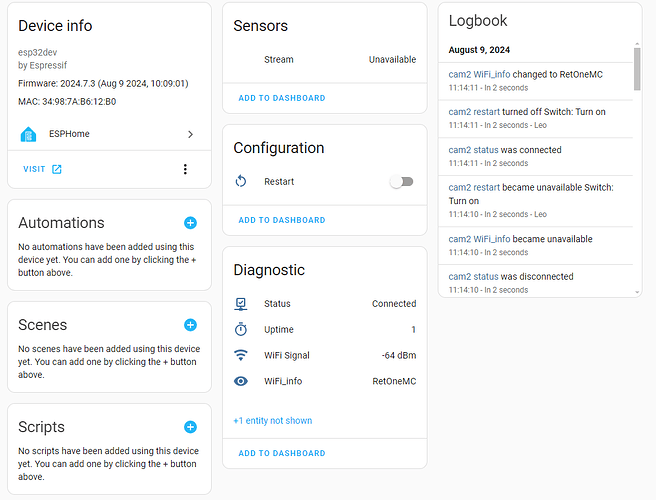Add Diagnostic card to dashboard
Screen dimensions: 656x500
click(x=281, y=453)
